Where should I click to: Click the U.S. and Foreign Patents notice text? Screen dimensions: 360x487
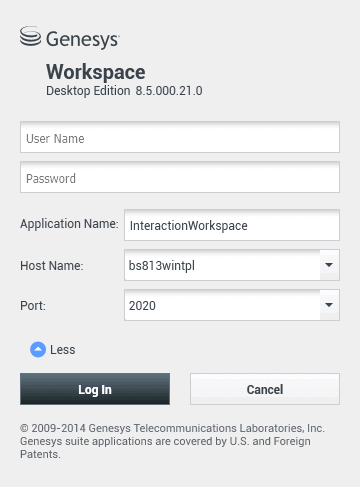tap(165, 448)
